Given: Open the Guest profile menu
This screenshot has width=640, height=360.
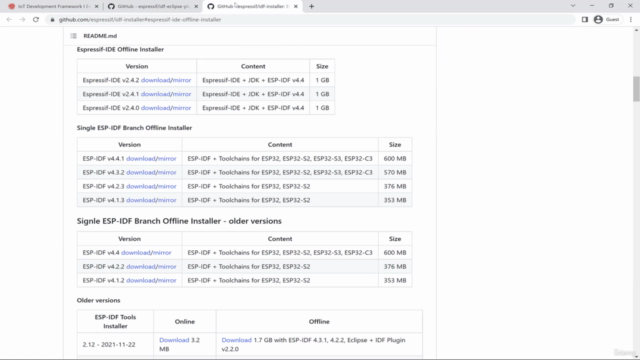Looking at the screenshot, I should coord(607,20).
